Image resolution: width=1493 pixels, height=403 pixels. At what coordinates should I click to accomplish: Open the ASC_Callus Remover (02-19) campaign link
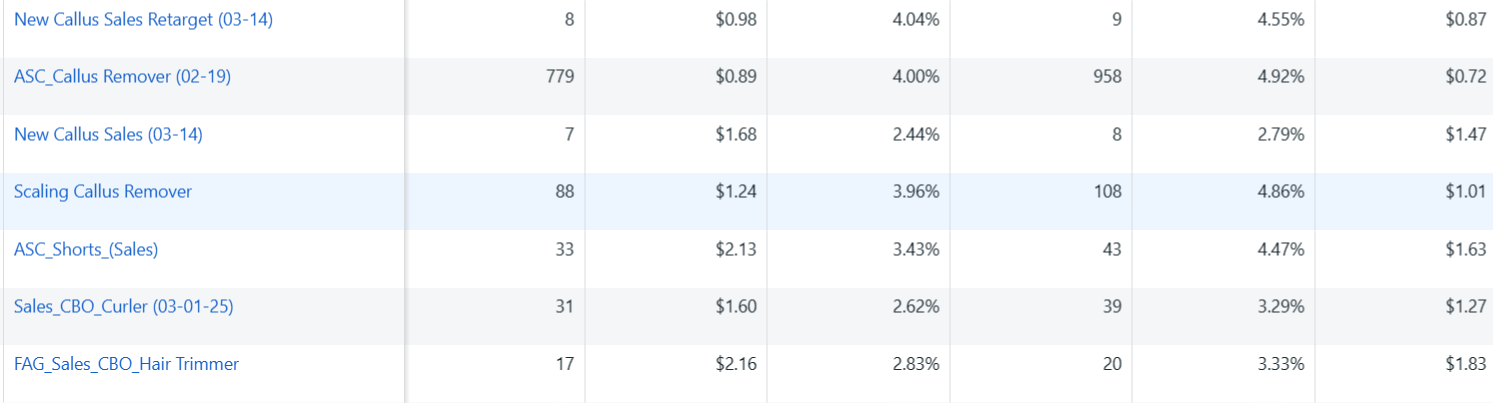click(x=122, y=76)
